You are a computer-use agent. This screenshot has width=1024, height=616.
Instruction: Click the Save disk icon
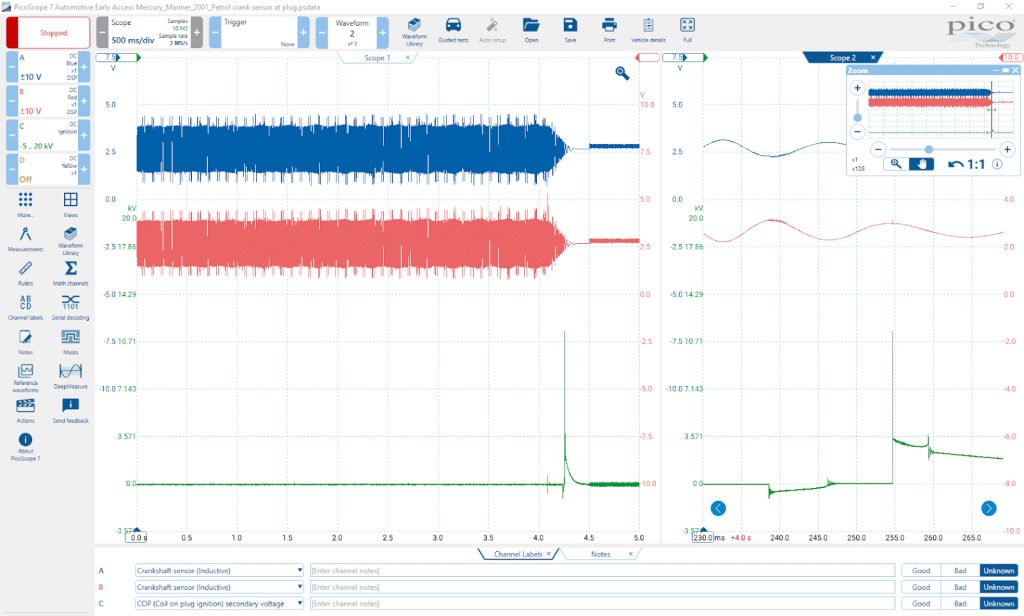570,30
